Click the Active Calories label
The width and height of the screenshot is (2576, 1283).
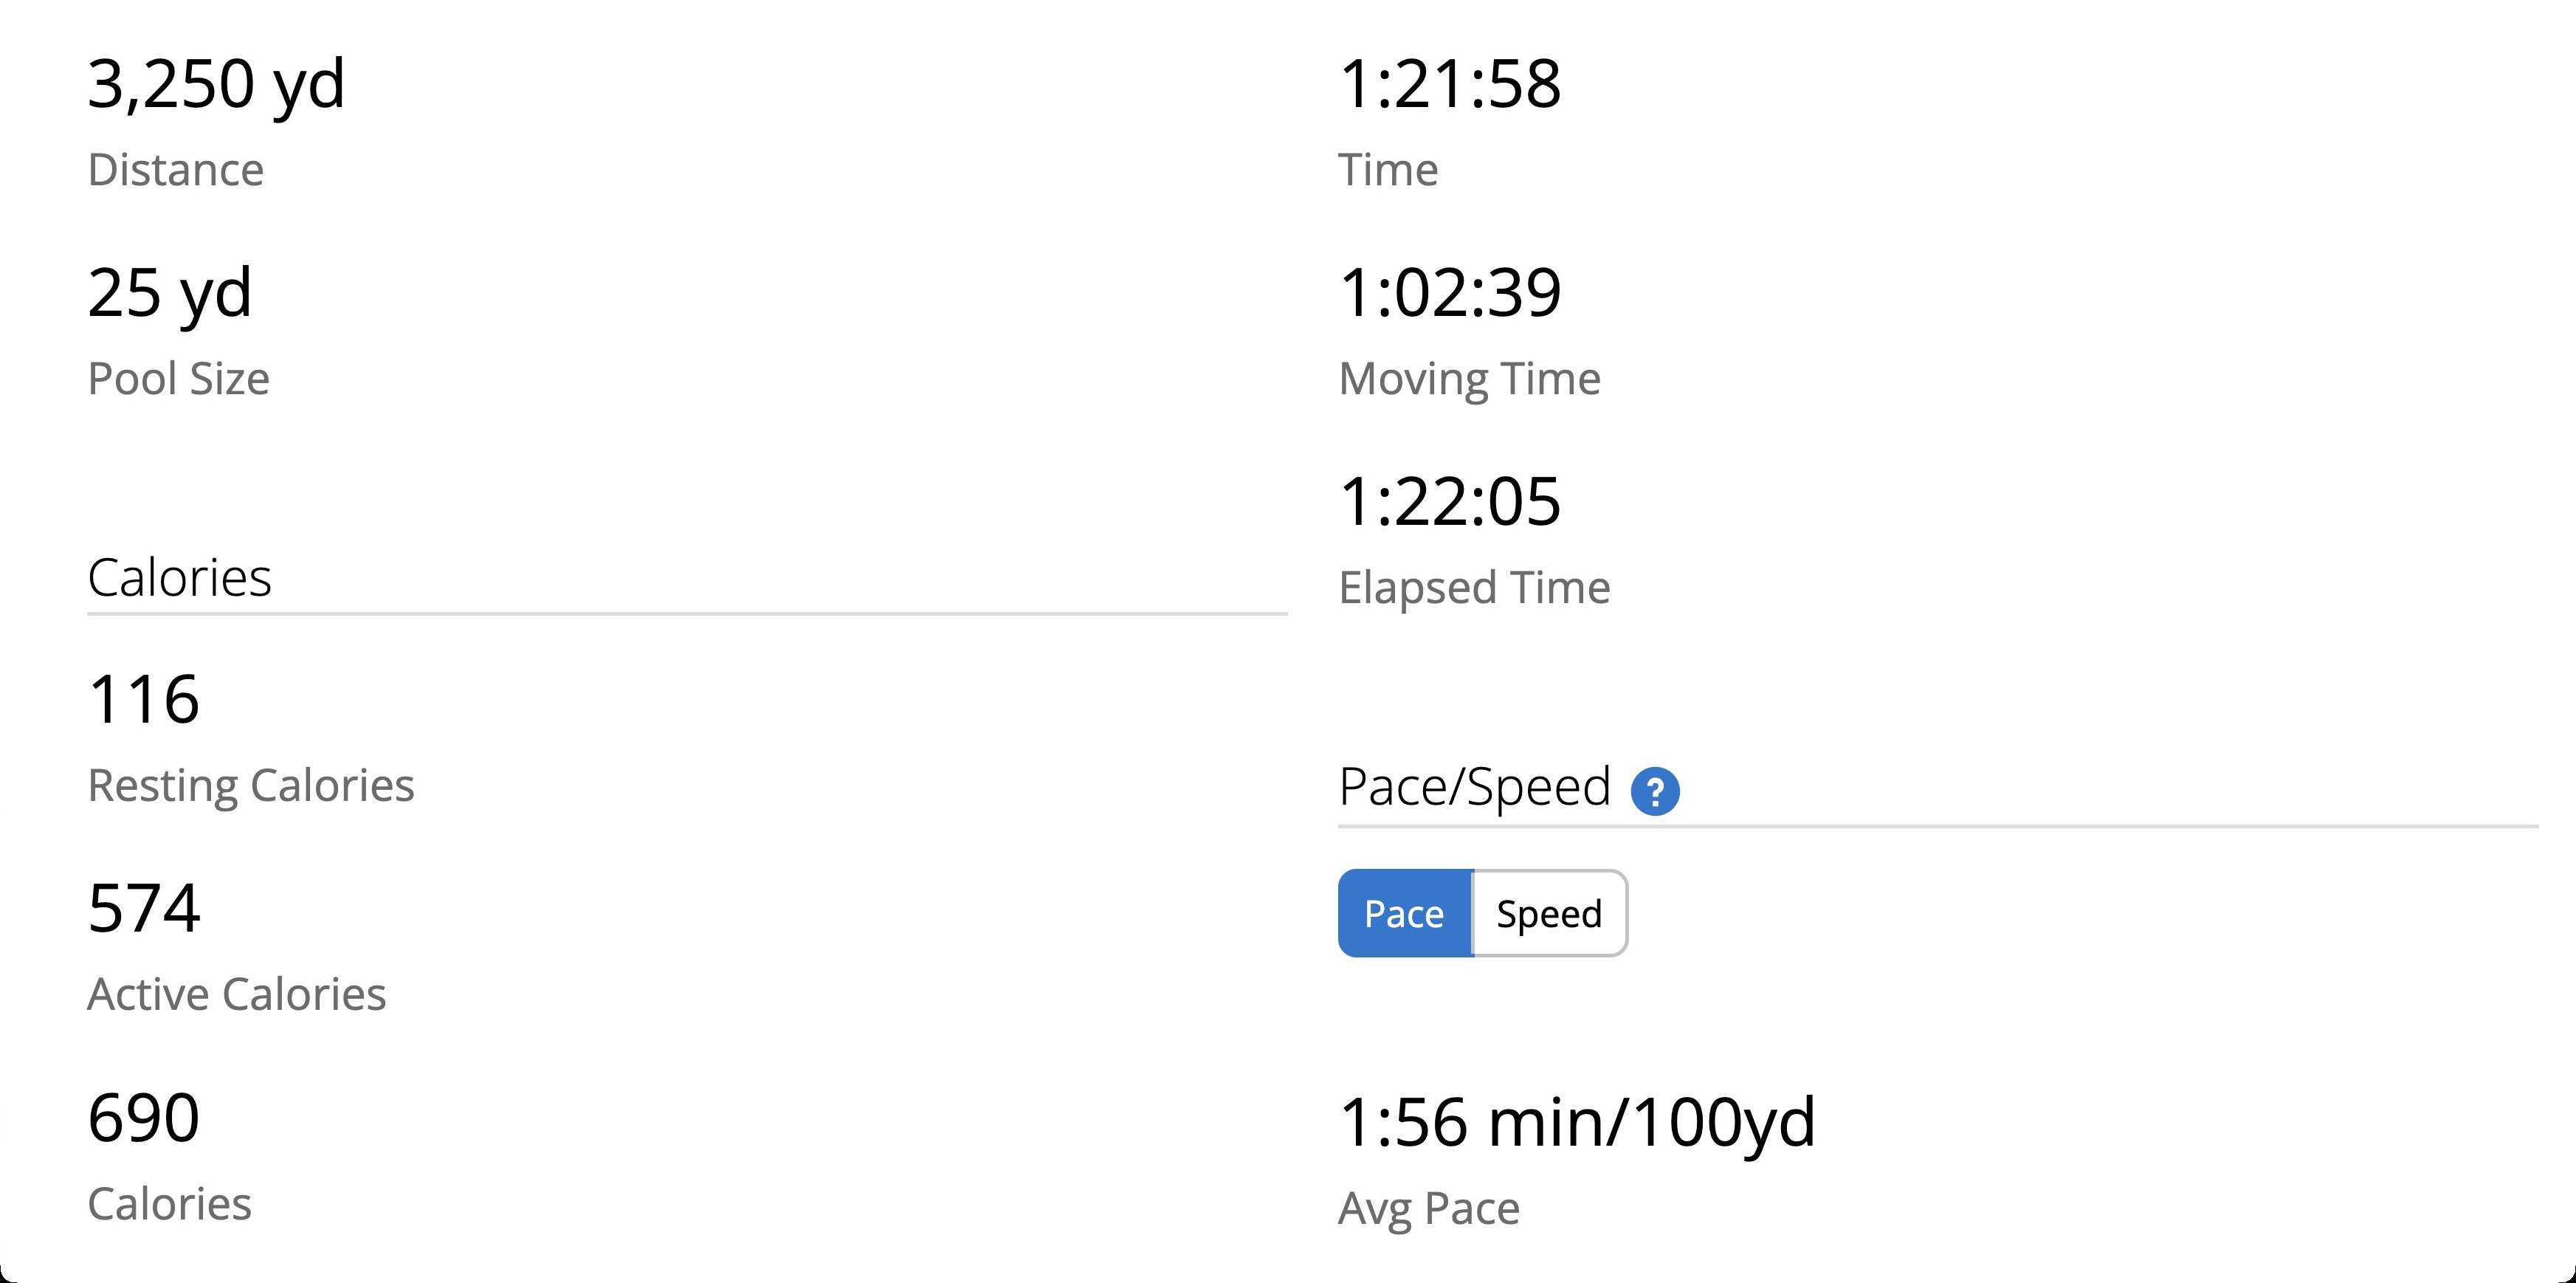[x=237, y=995]
